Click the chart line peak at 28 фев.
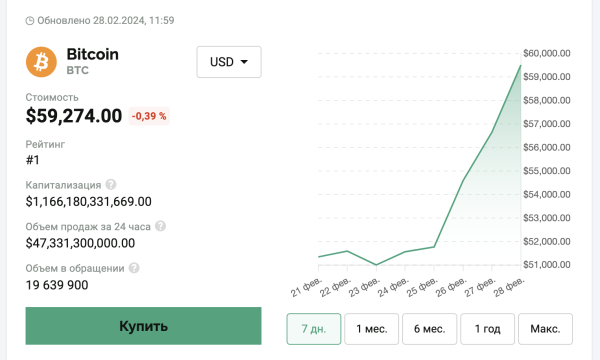 pos(520,66)
